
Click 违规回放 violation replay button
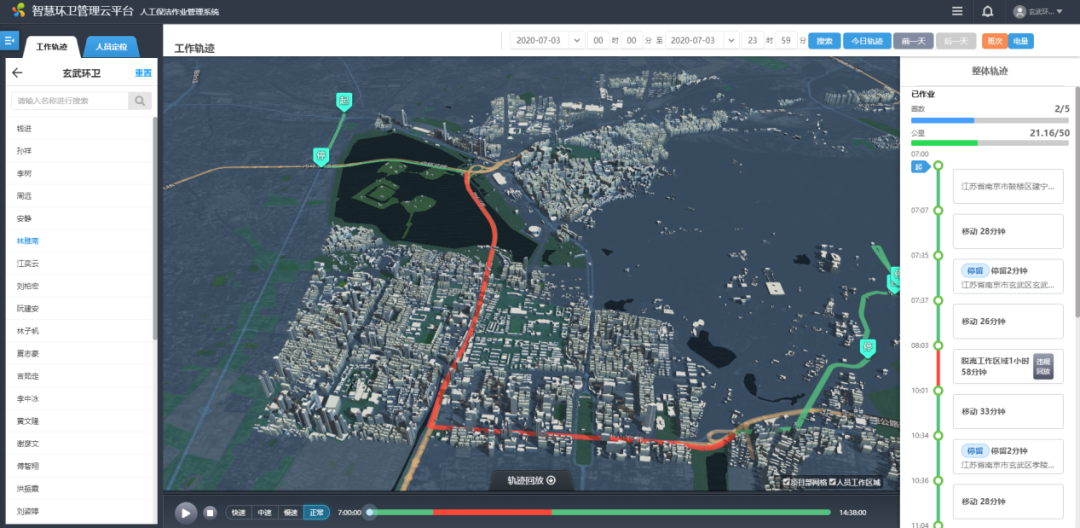(x=1043, y=365)
